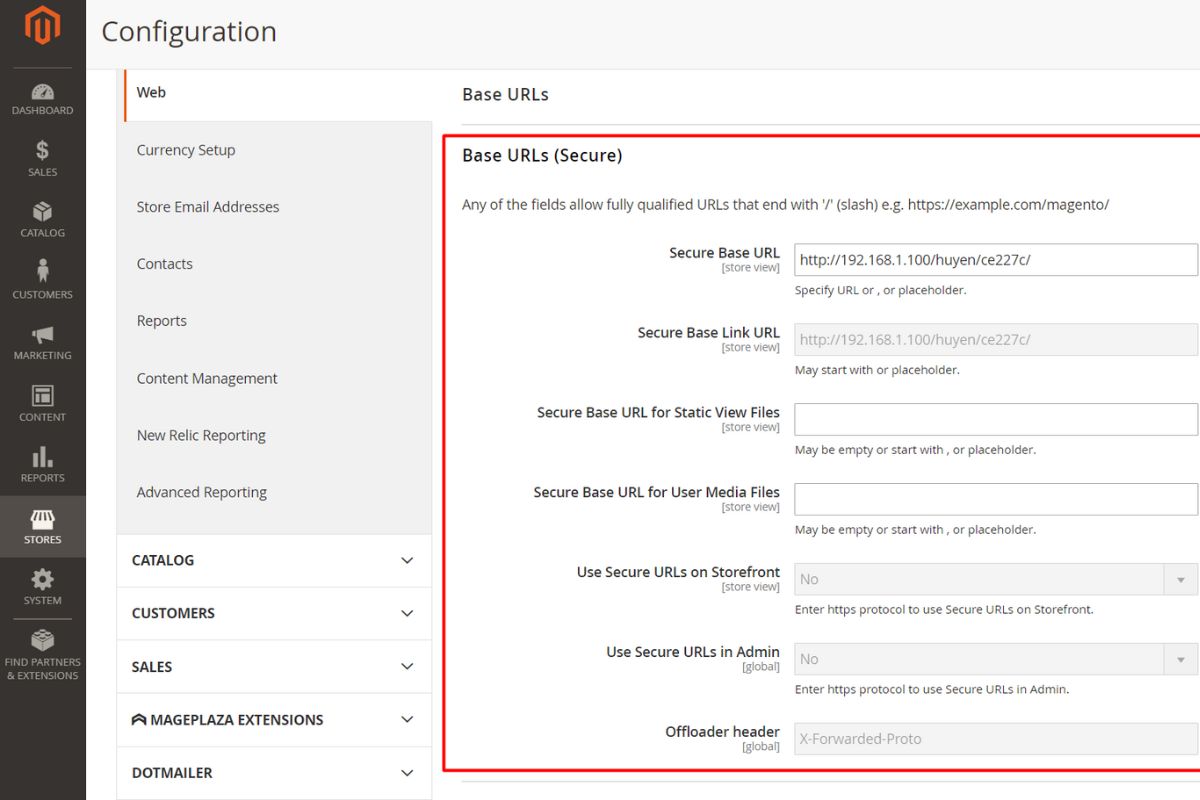
Task: Expand the DOTMAILER configuration group
Action: point(274,773)
